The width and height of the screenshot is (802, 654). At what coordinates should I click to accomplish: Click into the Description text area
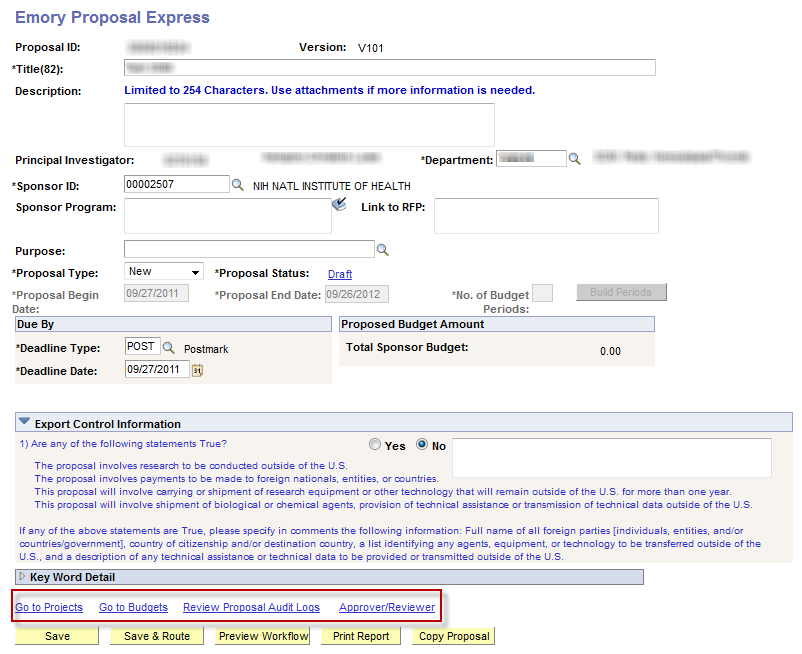tap(309, 125)
